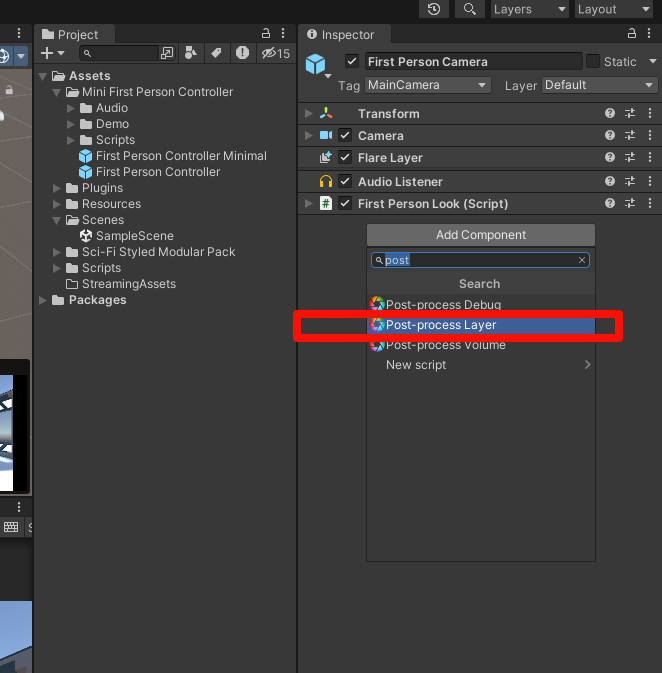662x673 pixels.
Task: Clear the component search text
Action: click(582, 260)
